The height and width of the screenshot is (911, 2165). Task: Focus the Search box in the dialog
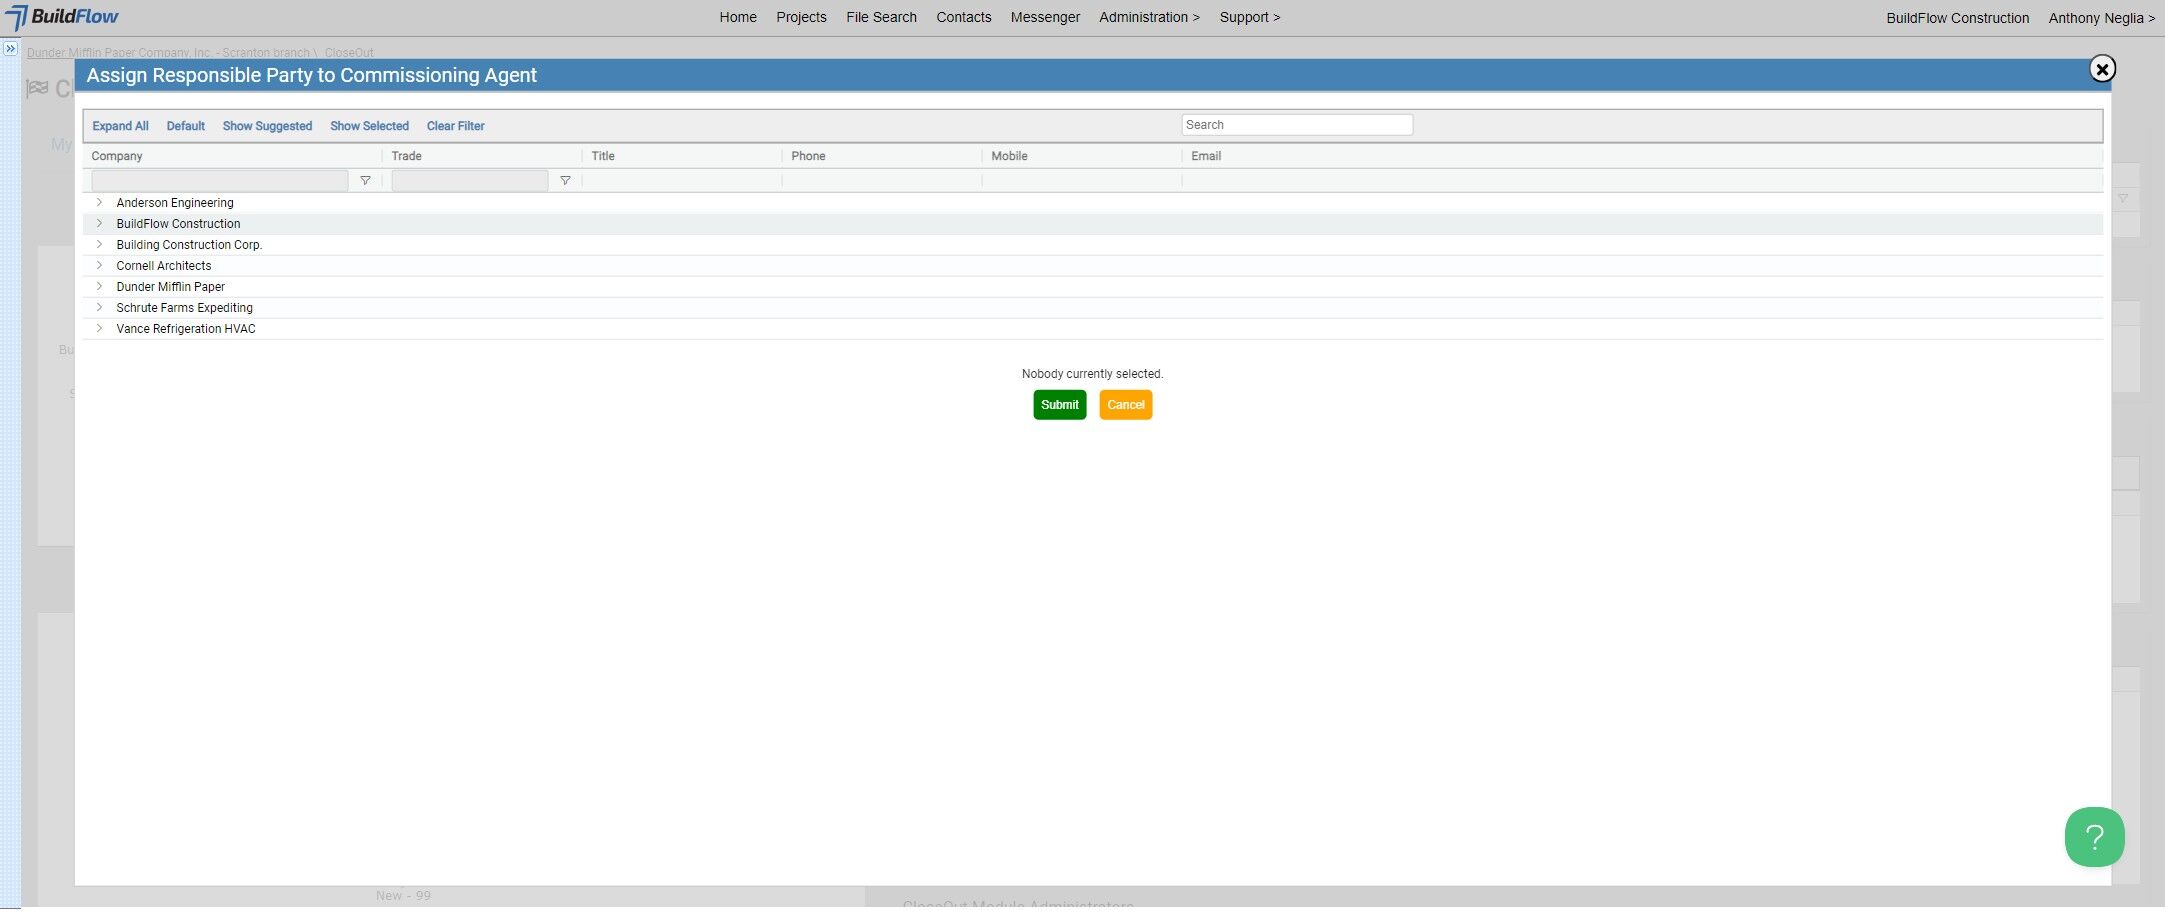point(1297,125)
